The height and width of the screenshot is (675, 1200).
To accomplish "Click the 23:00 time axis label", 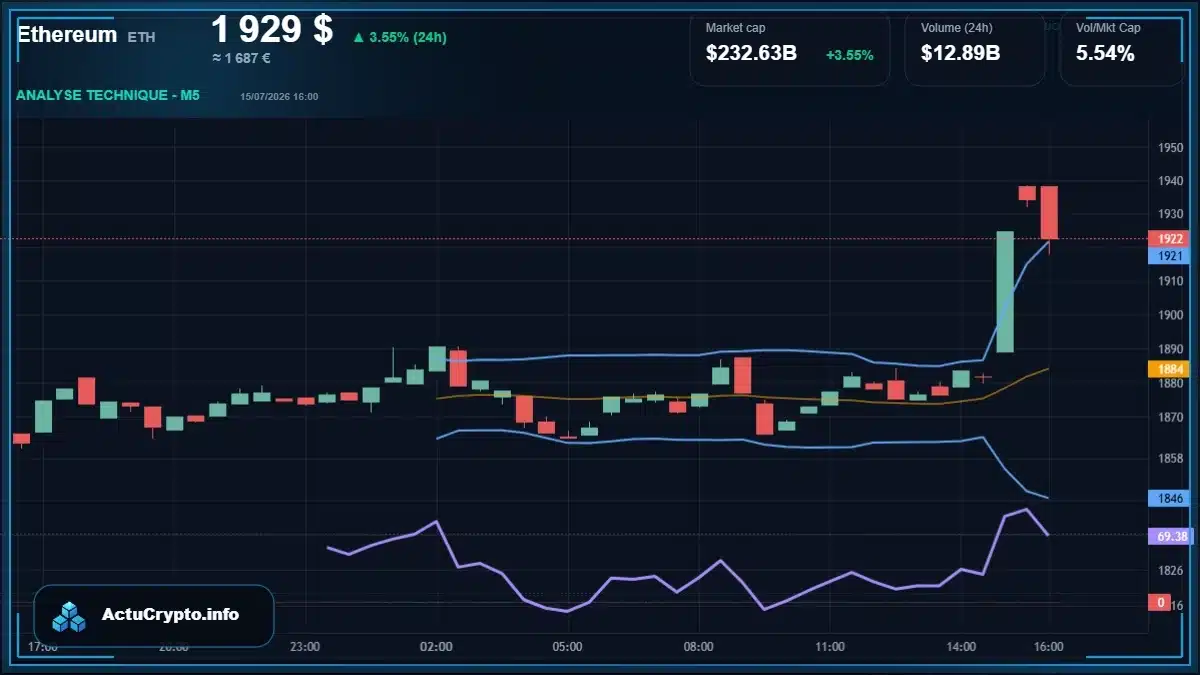I will tap(305, 647).
